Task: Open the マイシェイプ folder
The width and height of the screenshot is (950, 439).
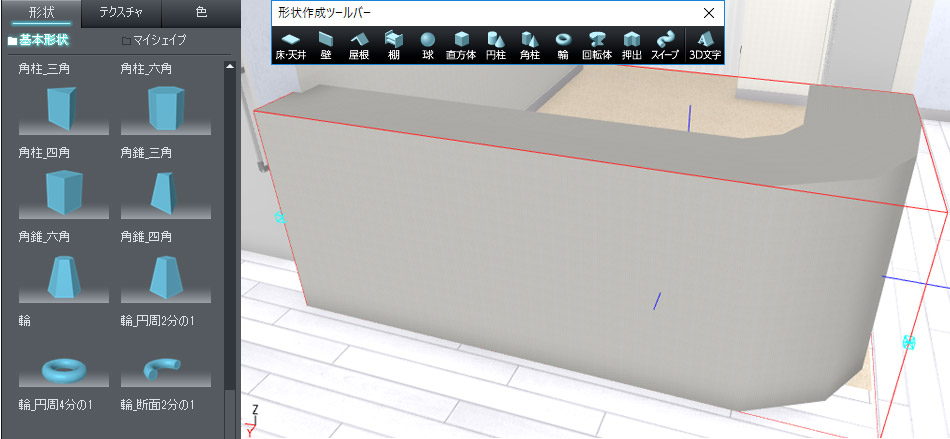Action: [153, 41]
